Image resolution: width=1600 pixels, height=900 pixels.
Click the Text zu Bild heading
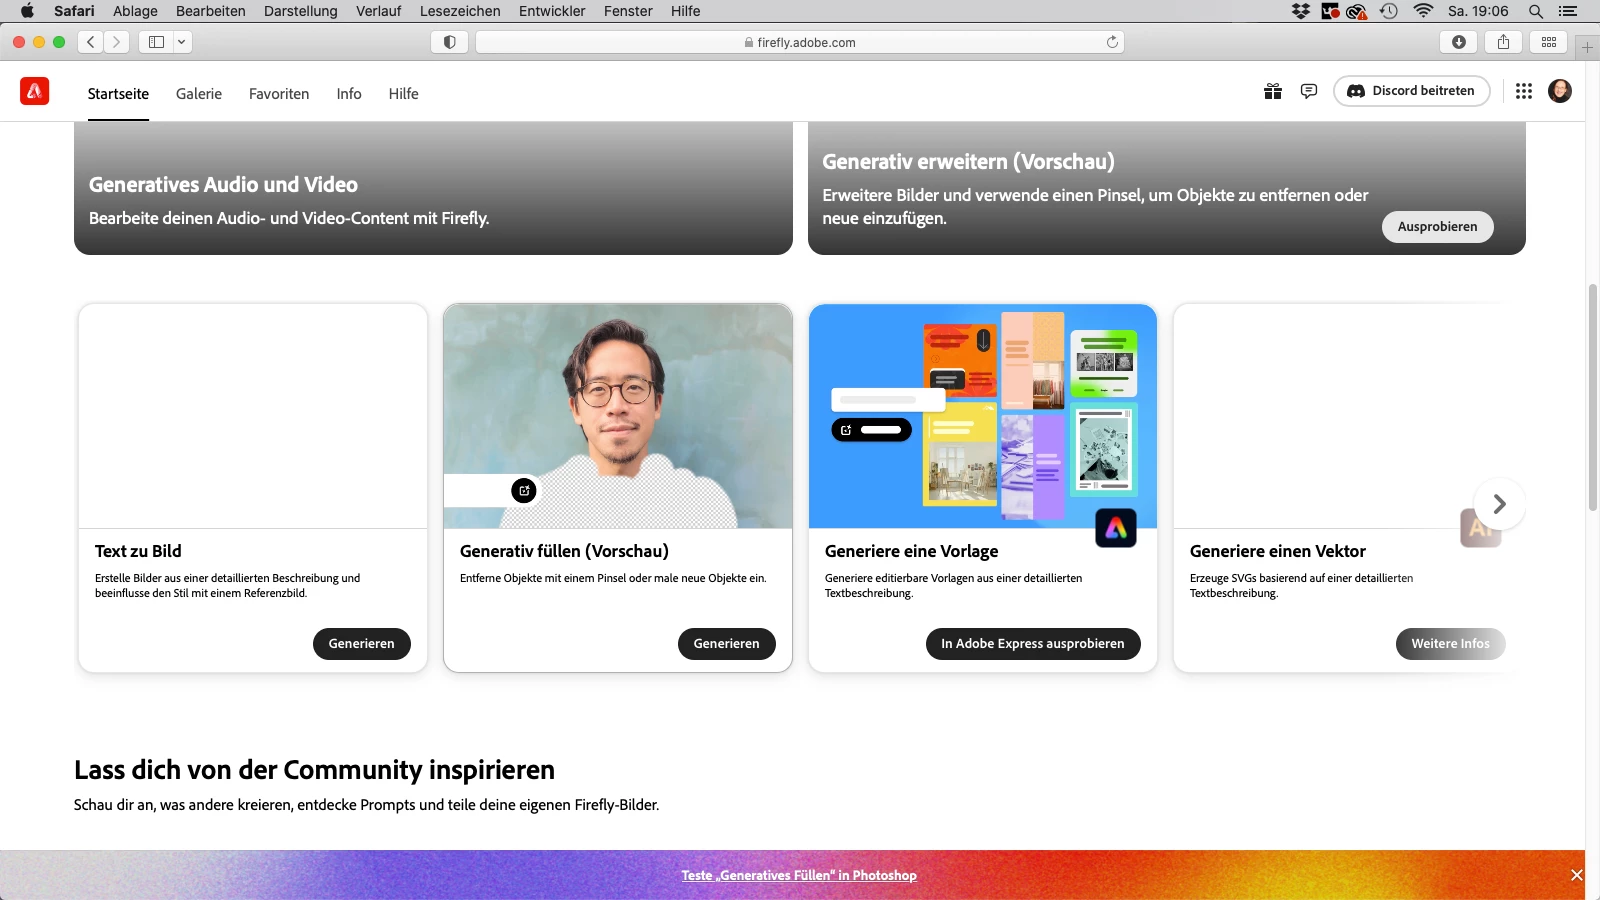click(x=138, y=551)
